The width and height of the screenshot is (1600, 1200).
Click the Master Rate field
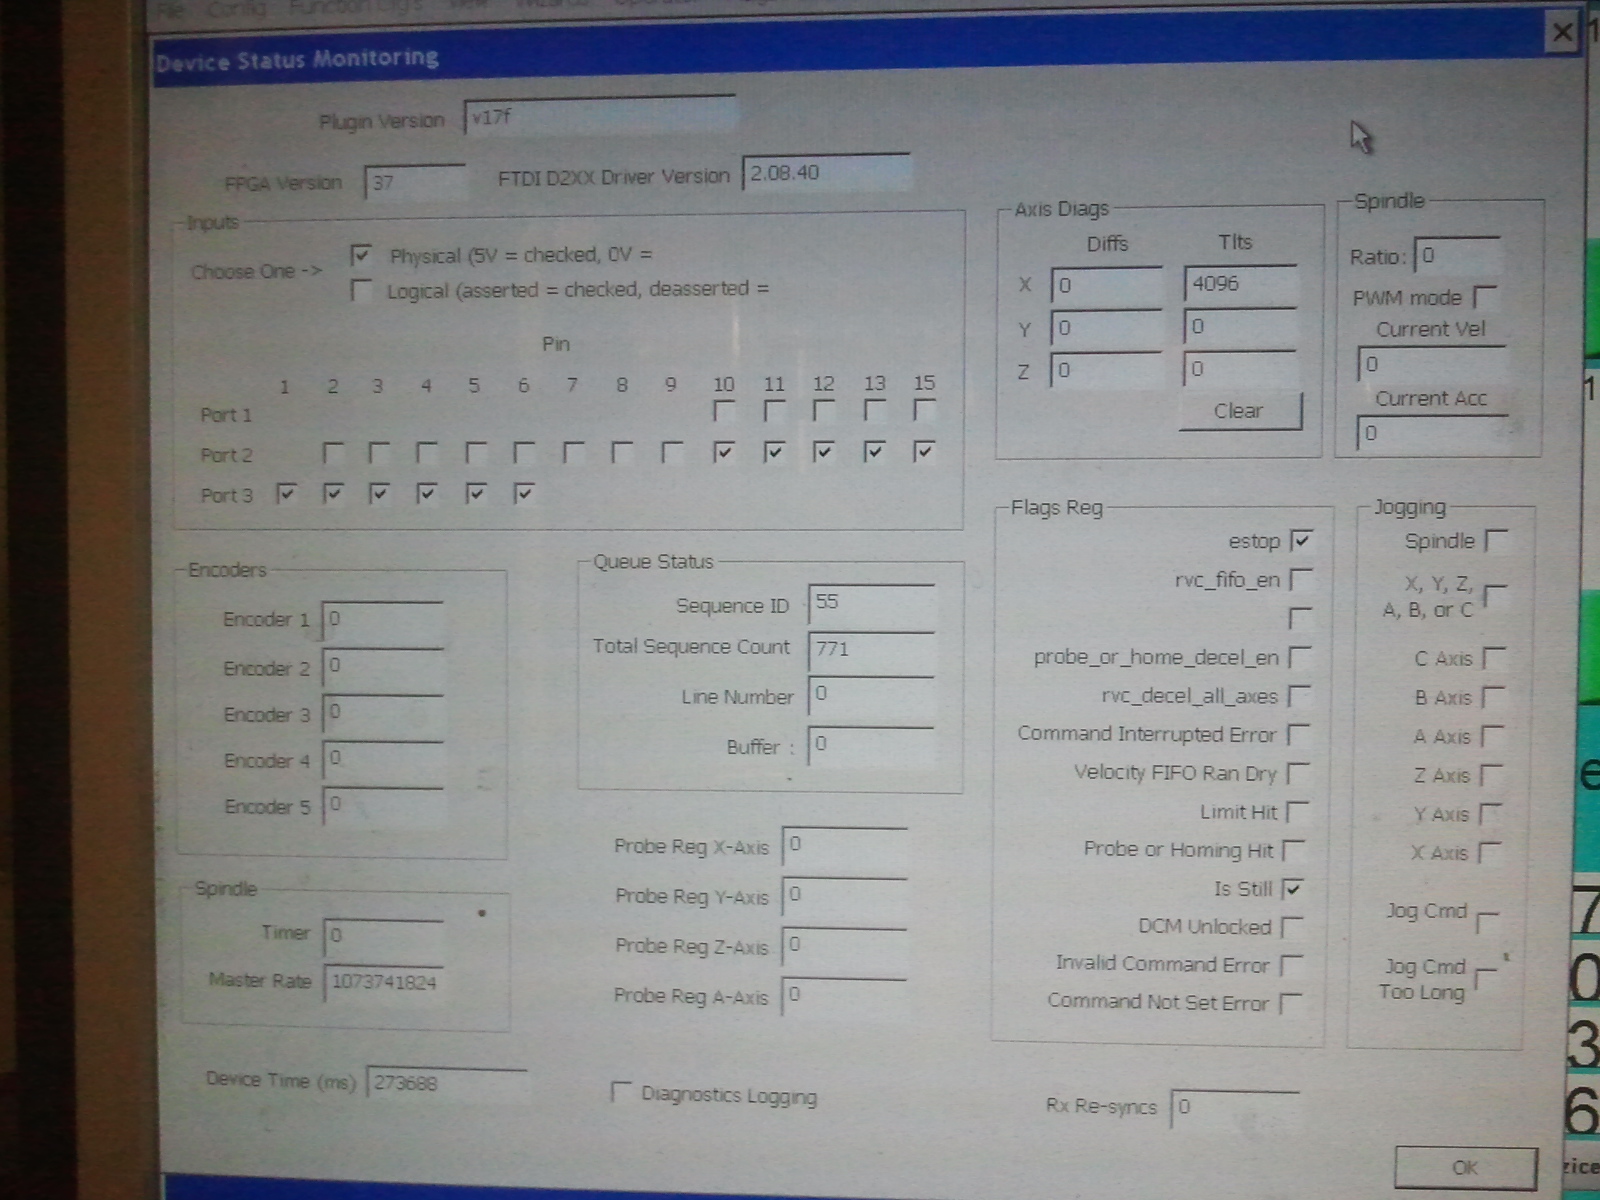click(383, 982)
